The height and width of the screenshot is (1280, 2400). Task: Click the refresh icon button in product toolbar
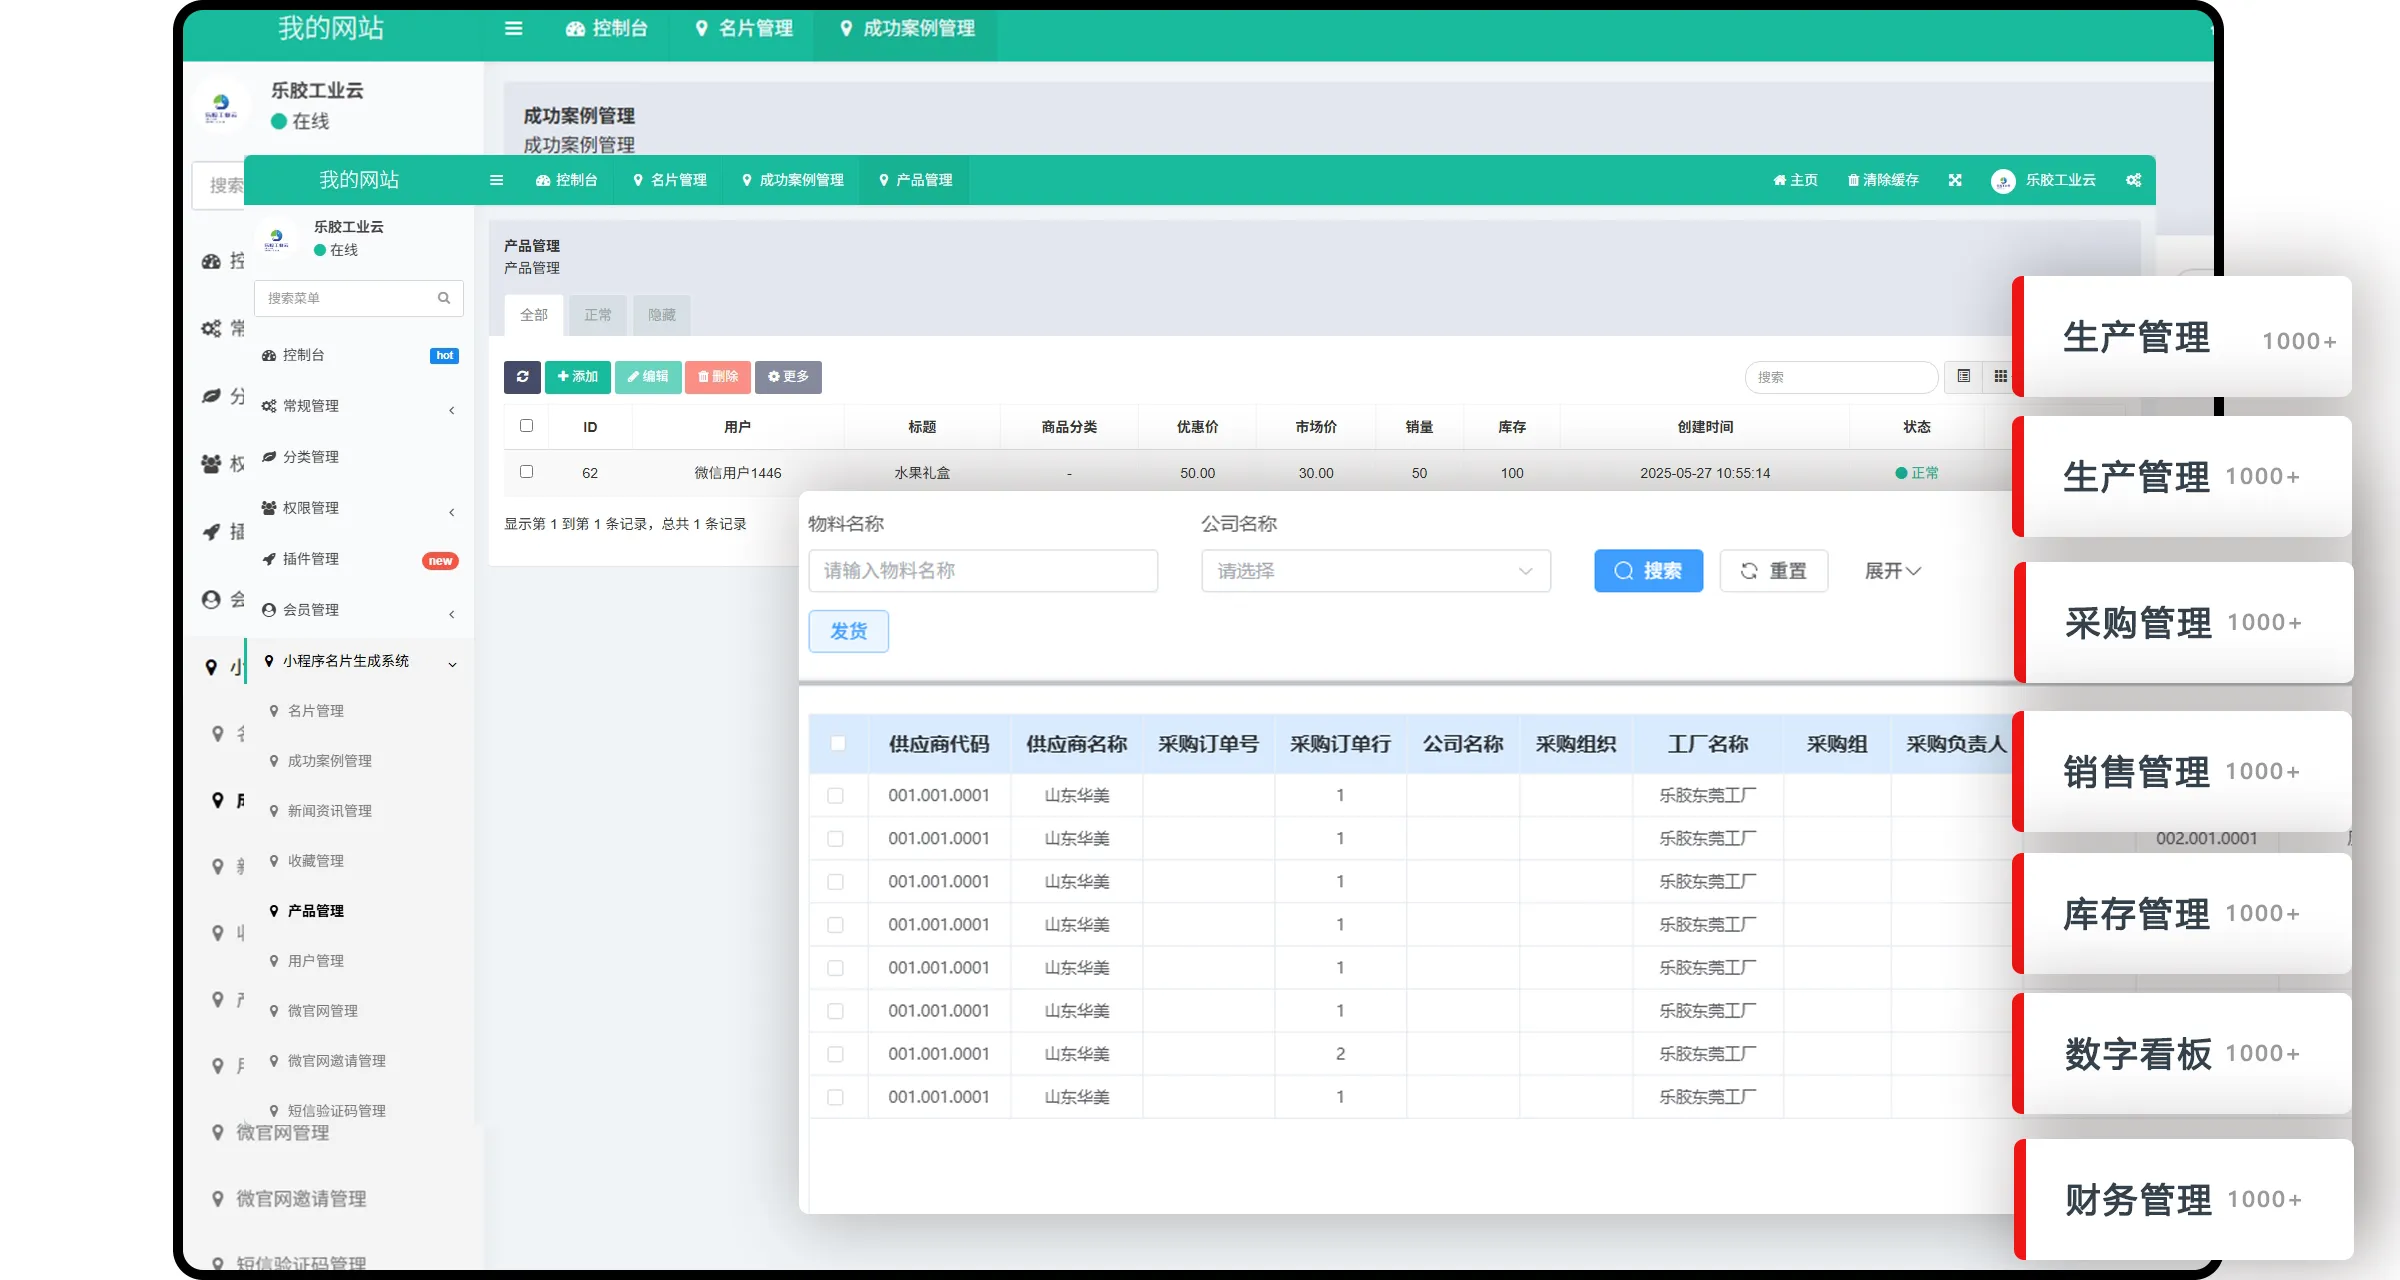(522, 377)
